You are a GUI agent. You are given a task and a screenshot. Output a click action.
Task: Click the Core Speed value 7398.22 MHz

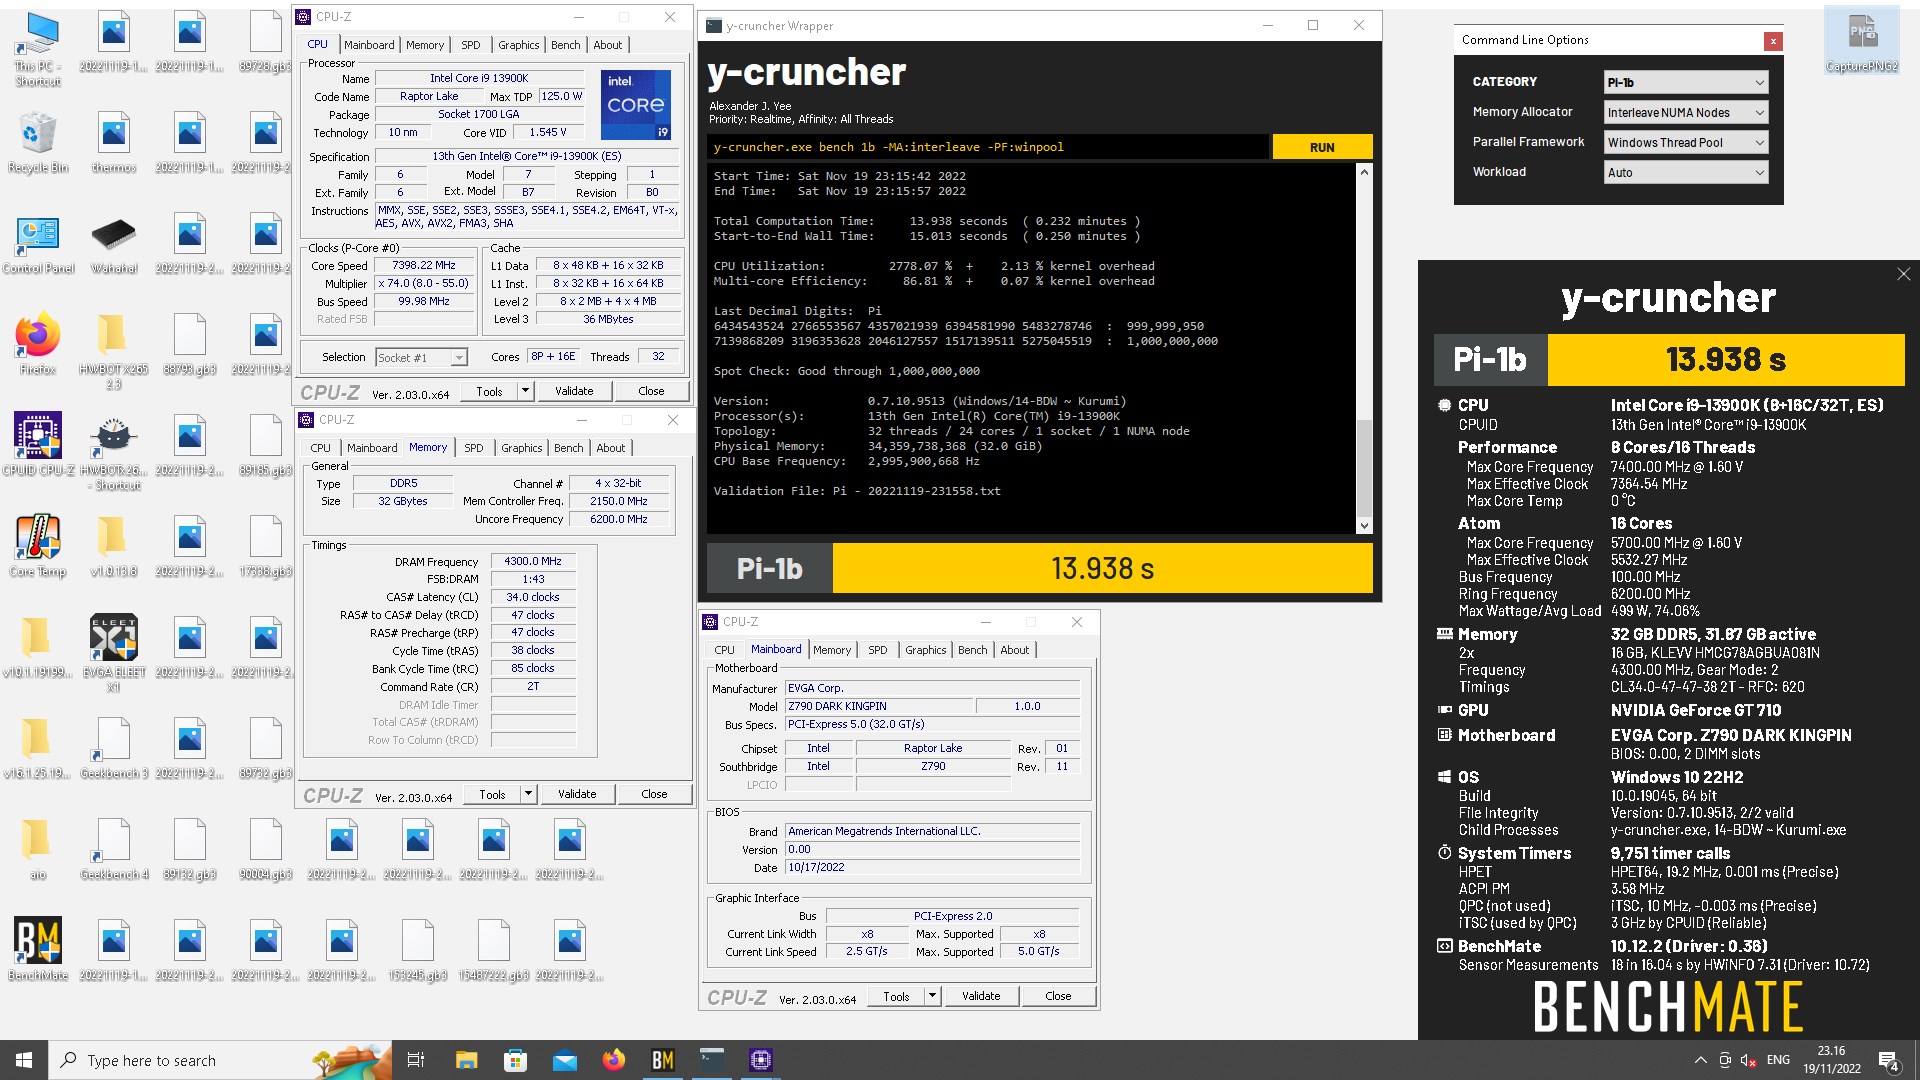(x=424, y=266)
